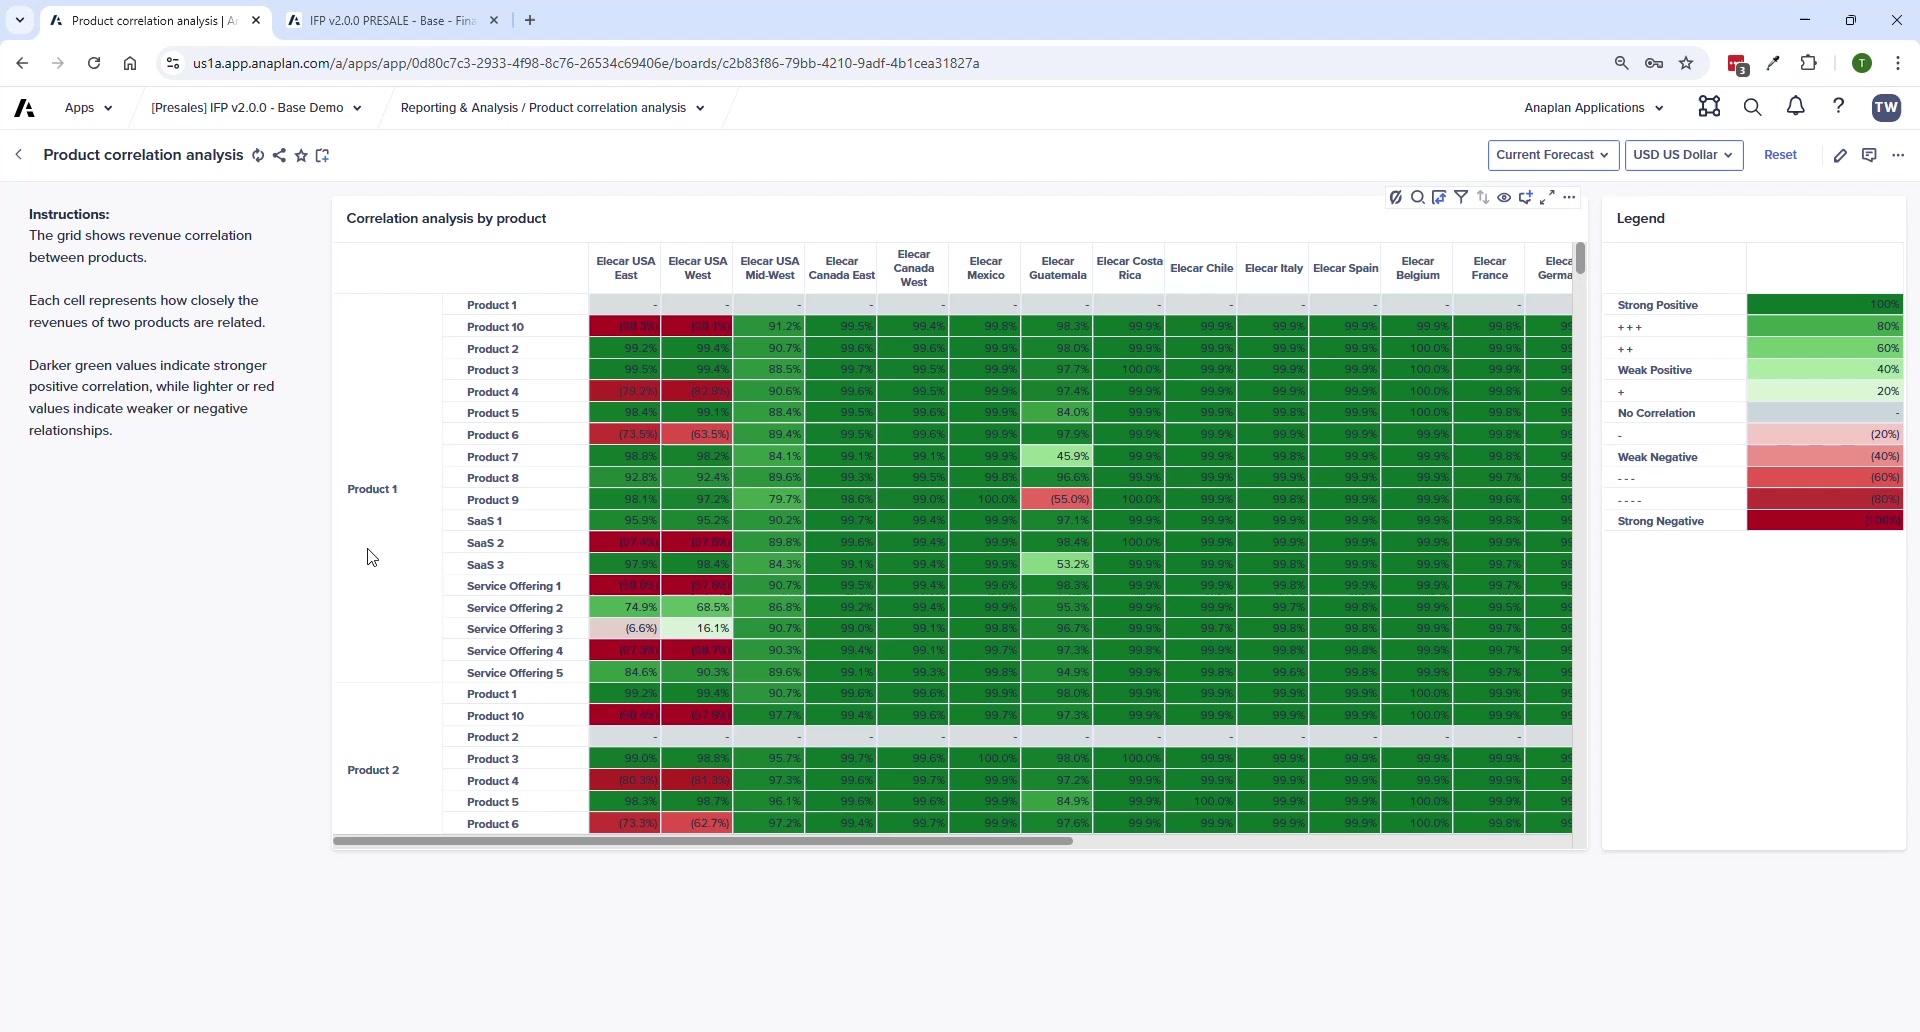Add a comment on the grid
This screenshot has width=1920, height=1032.
click(1527, 197)
